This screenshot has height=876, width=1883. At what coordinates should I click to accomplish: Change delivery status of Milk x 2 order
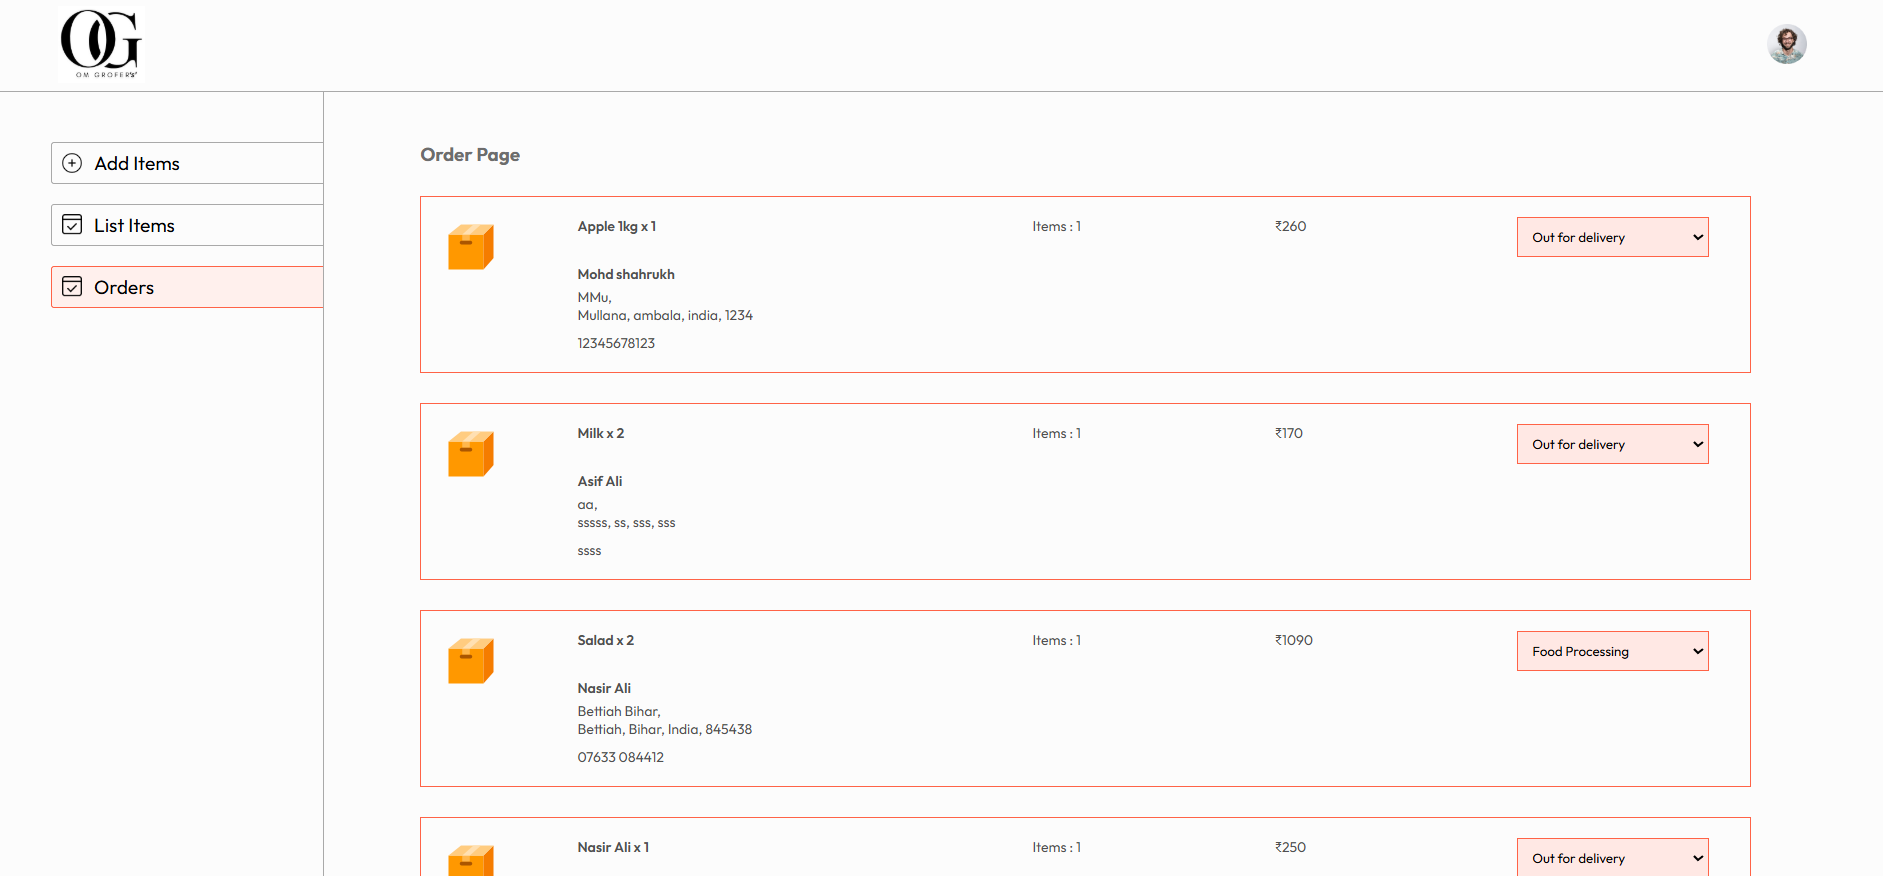pos(1612,444)
